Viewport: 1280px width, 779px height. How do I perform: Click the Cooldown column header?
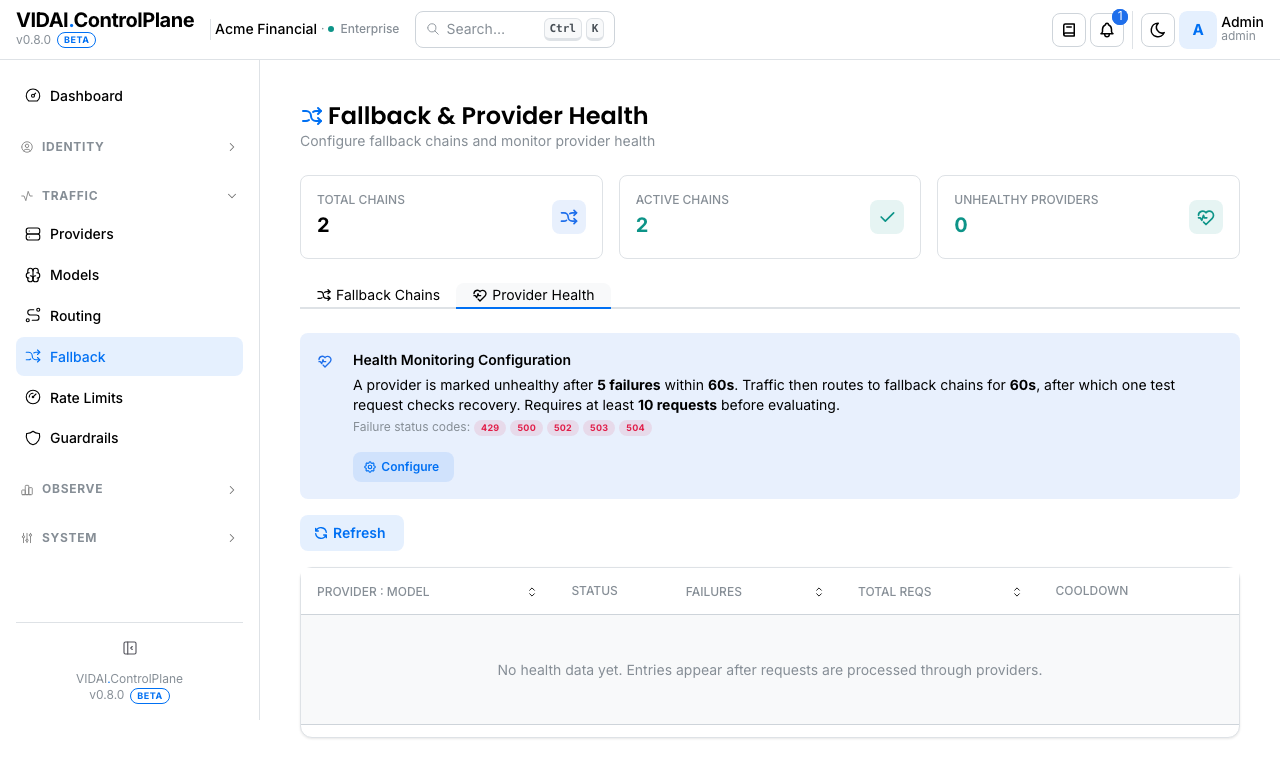tap(1092, 591)
